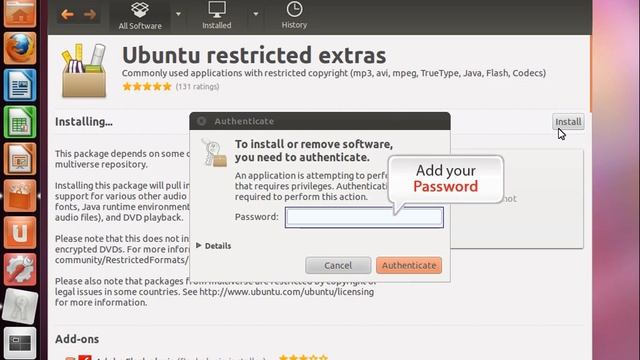Click the Installing... status text
Image resolution: width=640 pixels, height=360 pixels.
pyautogui.click(x=84, y=122)
